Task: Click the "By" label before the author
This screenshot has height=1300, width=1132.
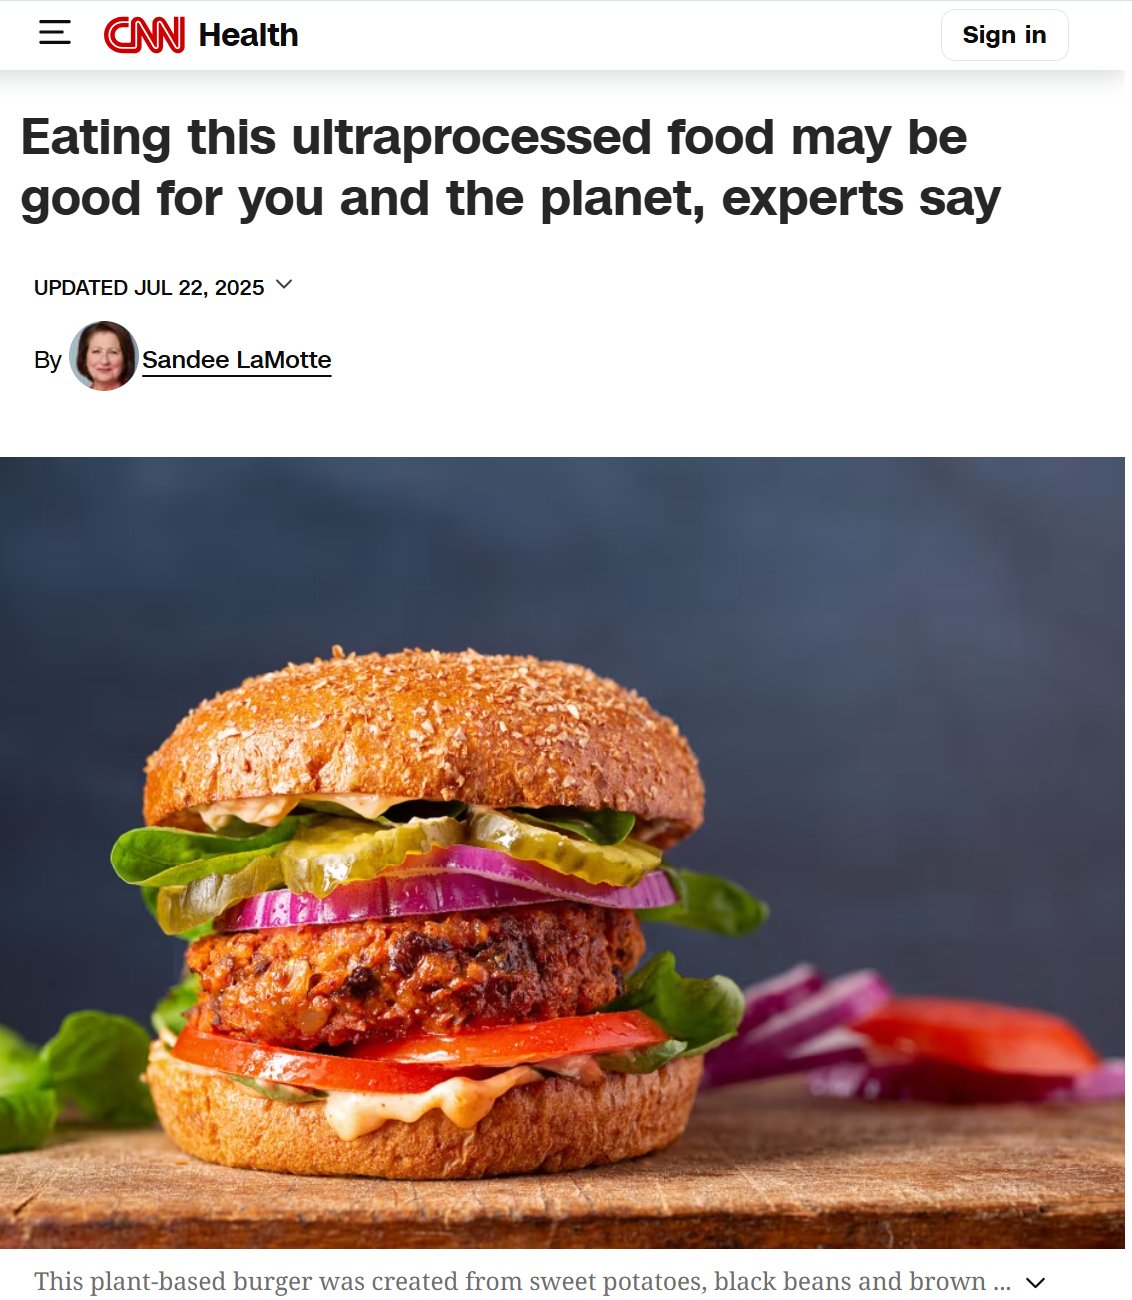Action: pos(48,360)
